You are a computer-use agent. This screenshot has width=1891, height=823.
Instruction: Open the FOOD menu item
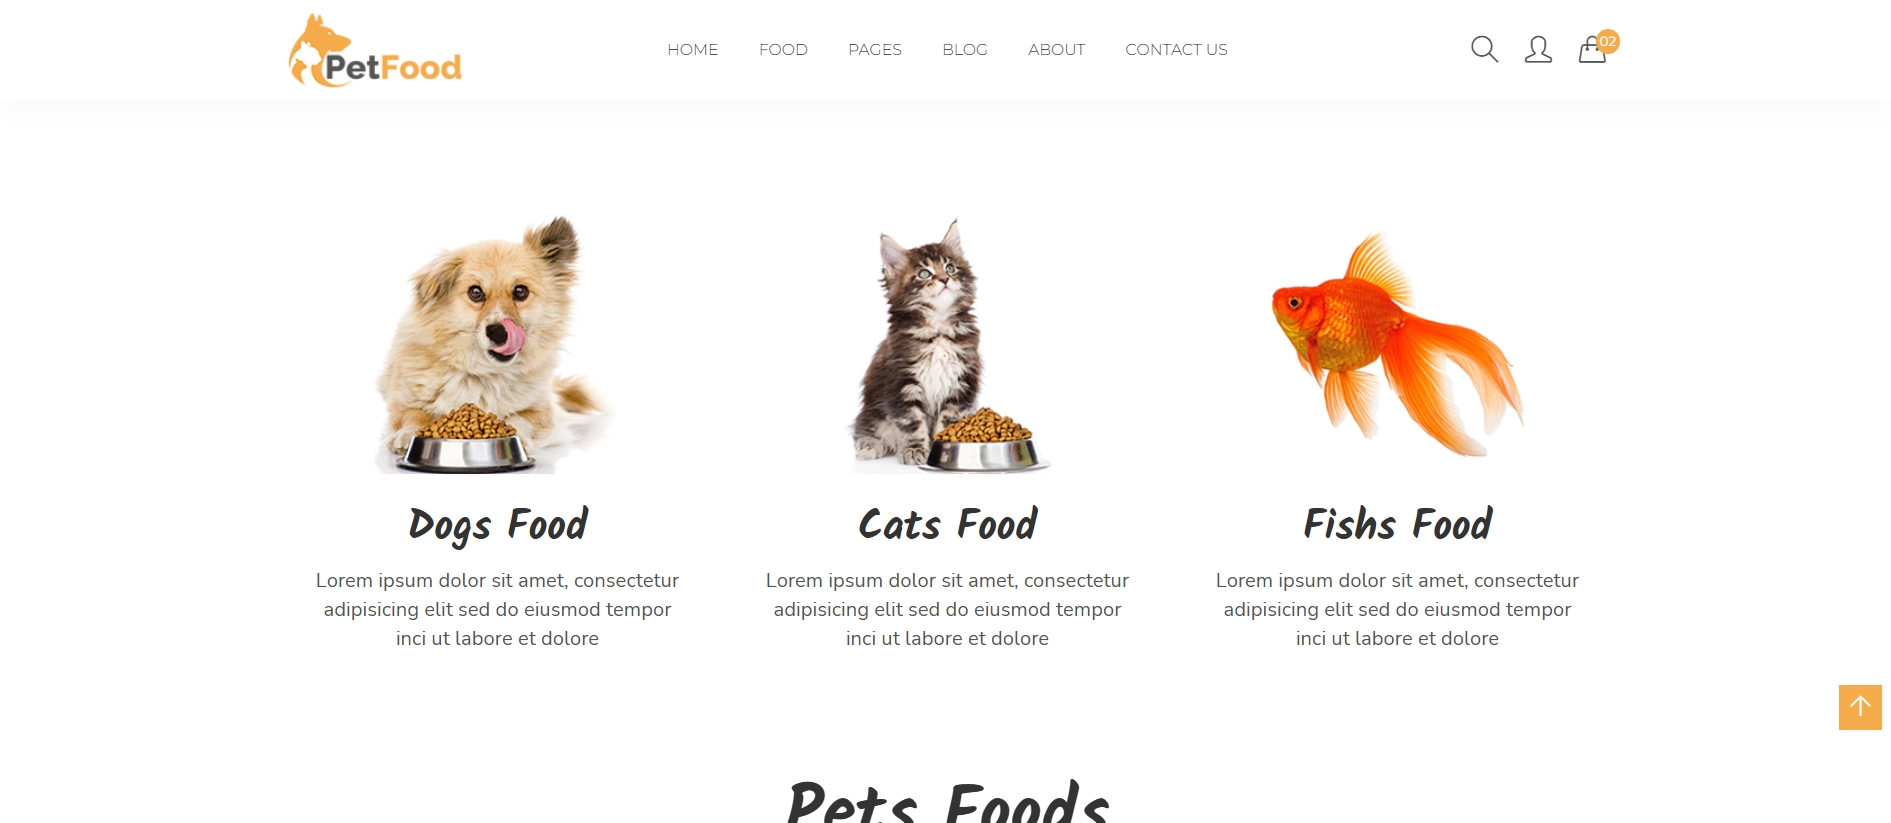click(x=783, y=49)
